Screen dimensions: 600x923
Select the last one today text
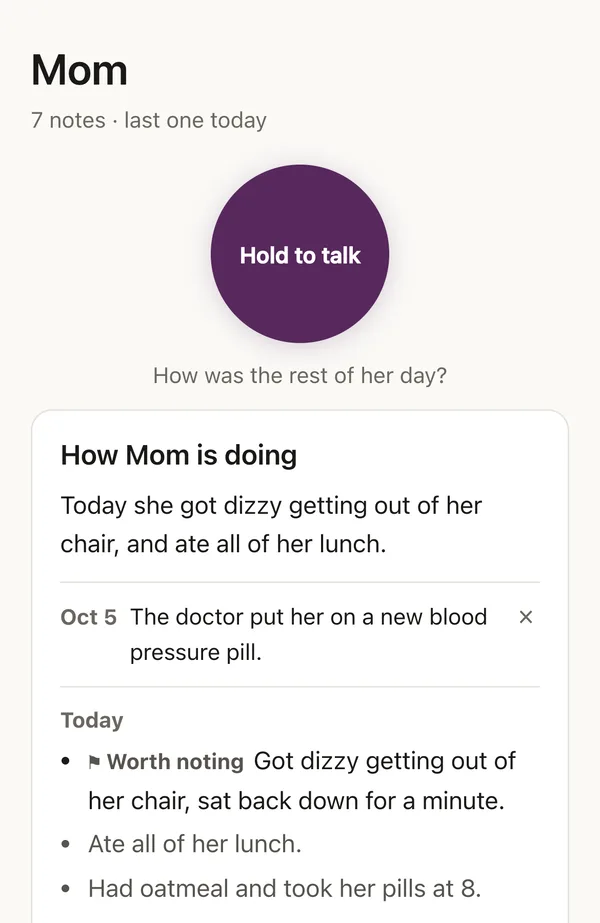(x=195, y=120)
